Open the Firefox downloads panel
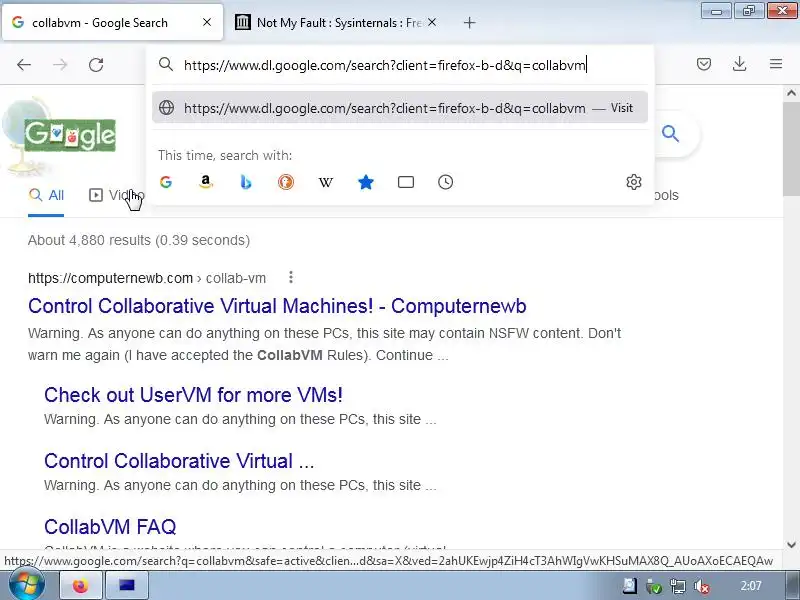 [x=739, y=64]
